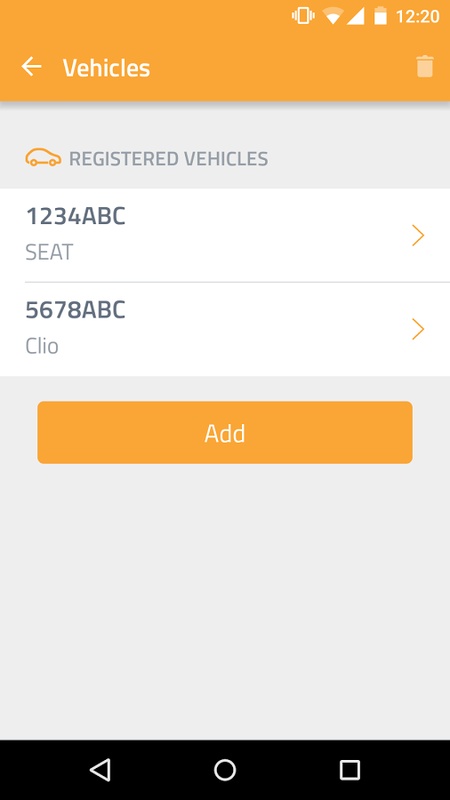Click the orange car icon
The width and height of the screenshot is (450, 800).
pyautogui.click(x=43, y=158)
